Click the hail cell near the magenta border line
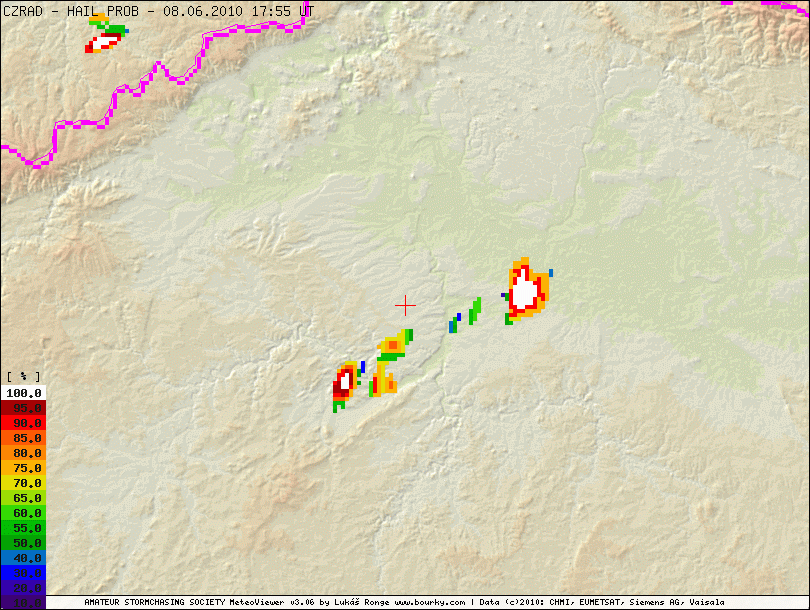This screenshot has width=810, height=610. pos(106,34)
